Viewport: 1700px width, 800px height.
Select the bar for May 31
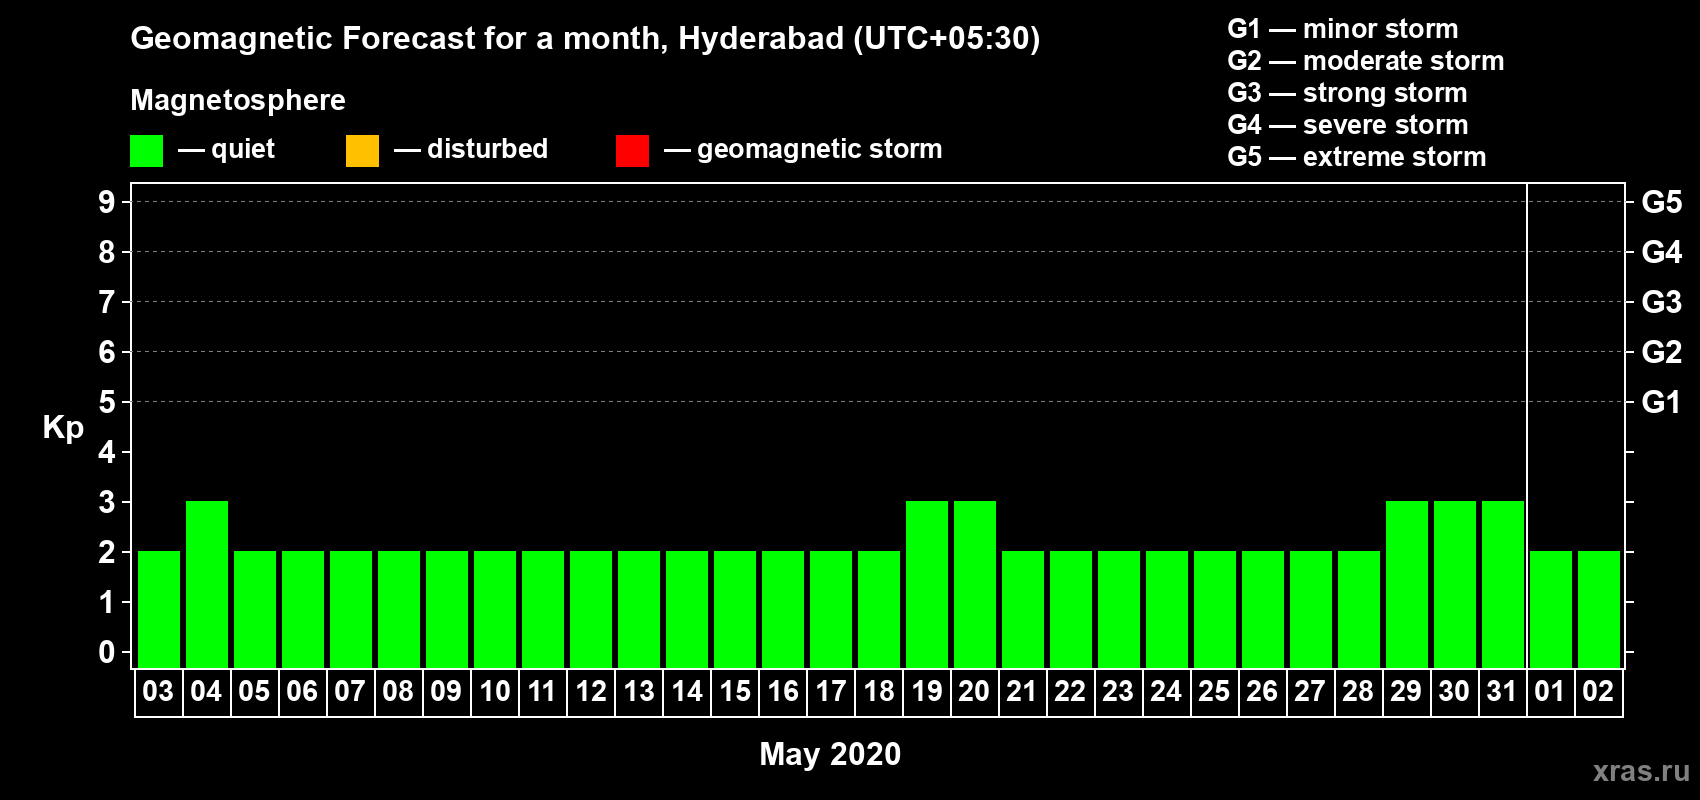(1503, 584)
